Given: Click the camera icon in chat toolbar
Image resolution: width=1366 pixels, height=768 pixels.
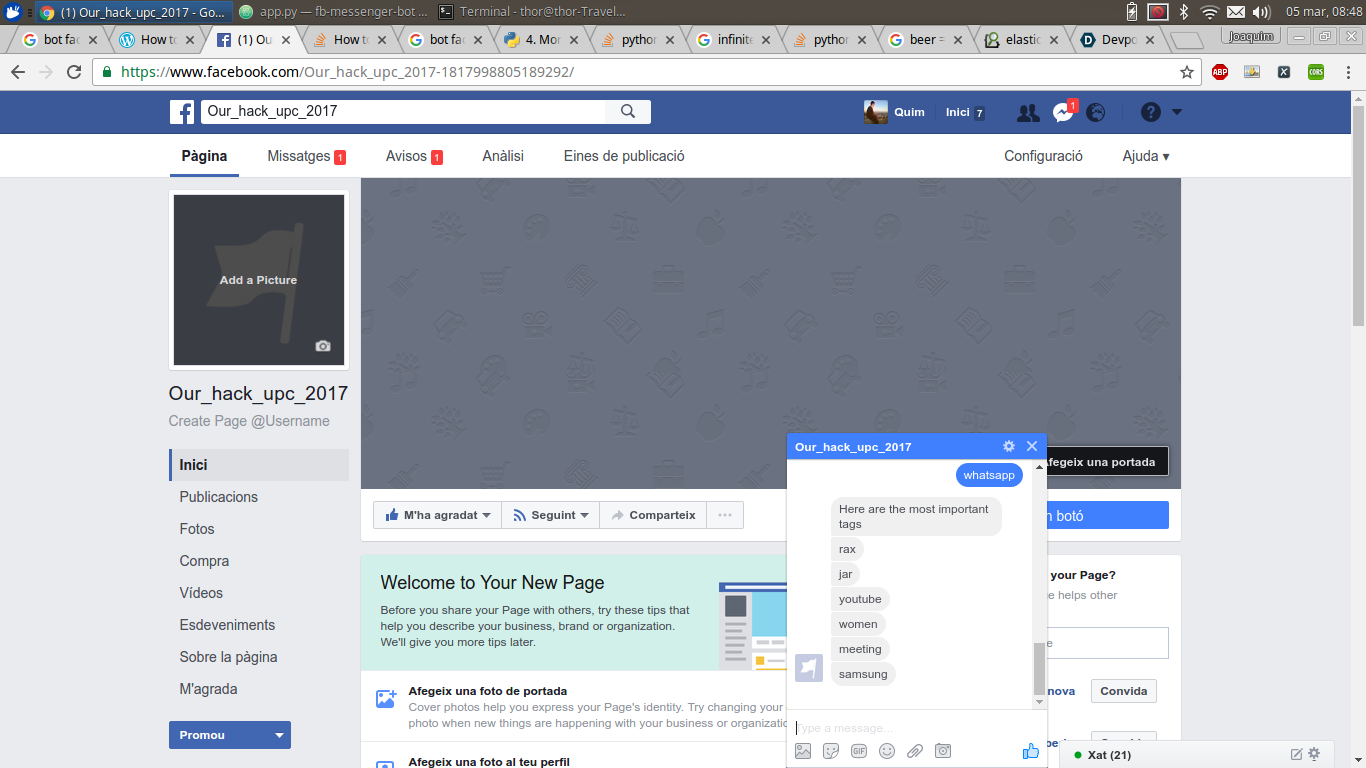Looking at the screenshot, I should 943,751.
